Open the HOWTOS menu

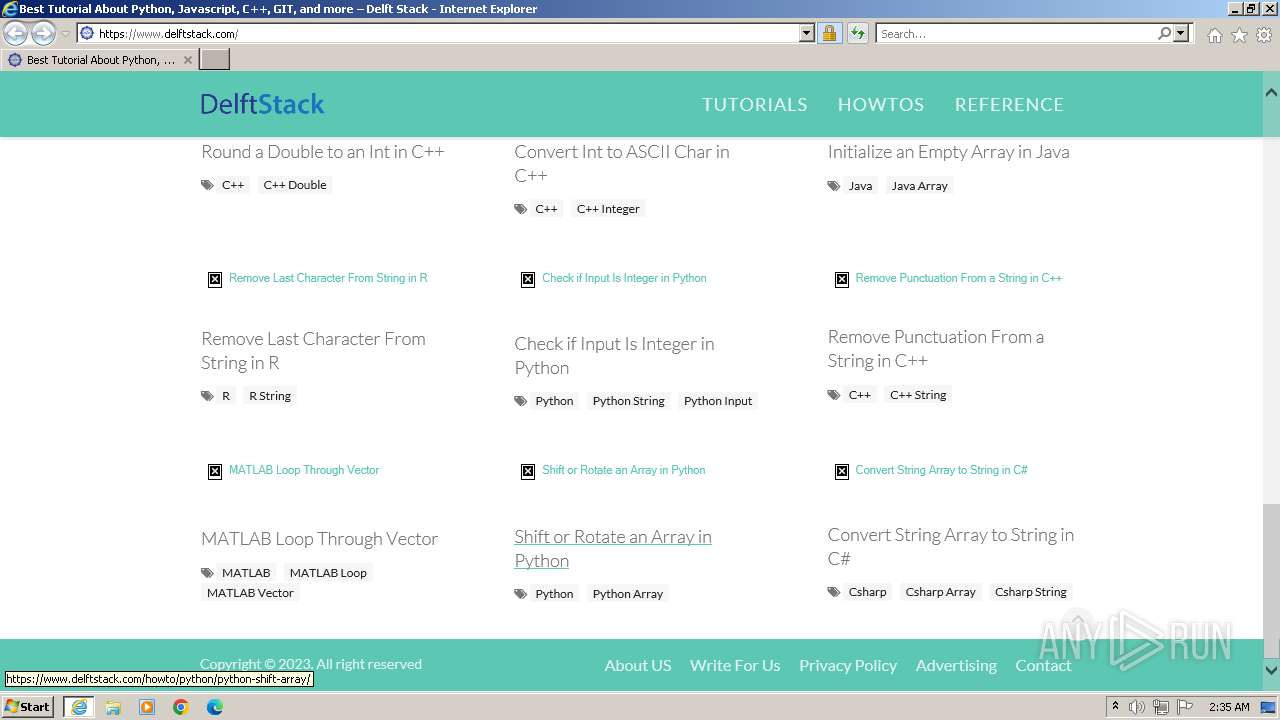(881, 104)
